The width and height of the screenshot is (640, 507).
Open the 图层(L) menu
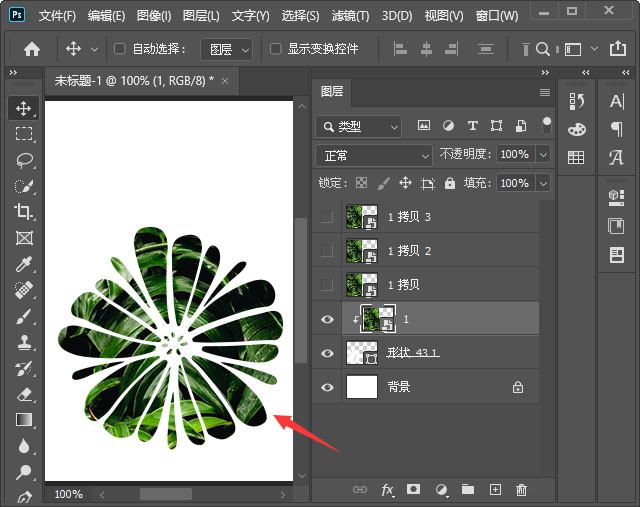tap(202, 16)
